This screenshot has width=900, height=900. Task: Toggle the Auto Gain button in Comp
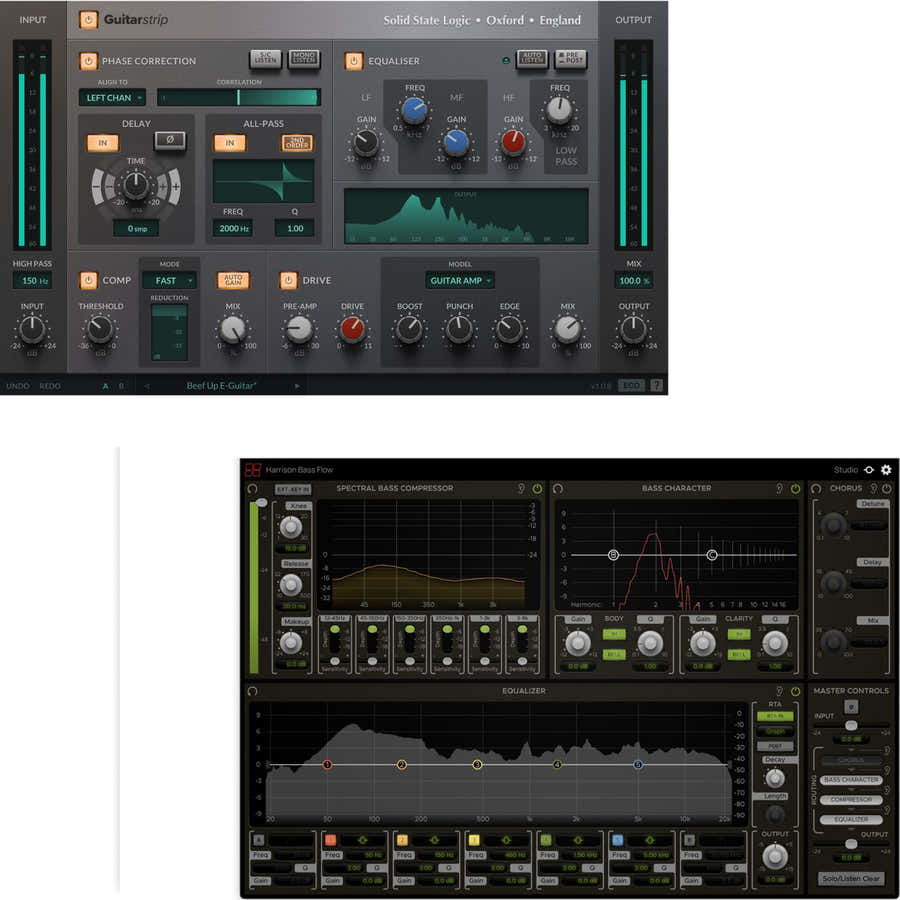[233, 280]
